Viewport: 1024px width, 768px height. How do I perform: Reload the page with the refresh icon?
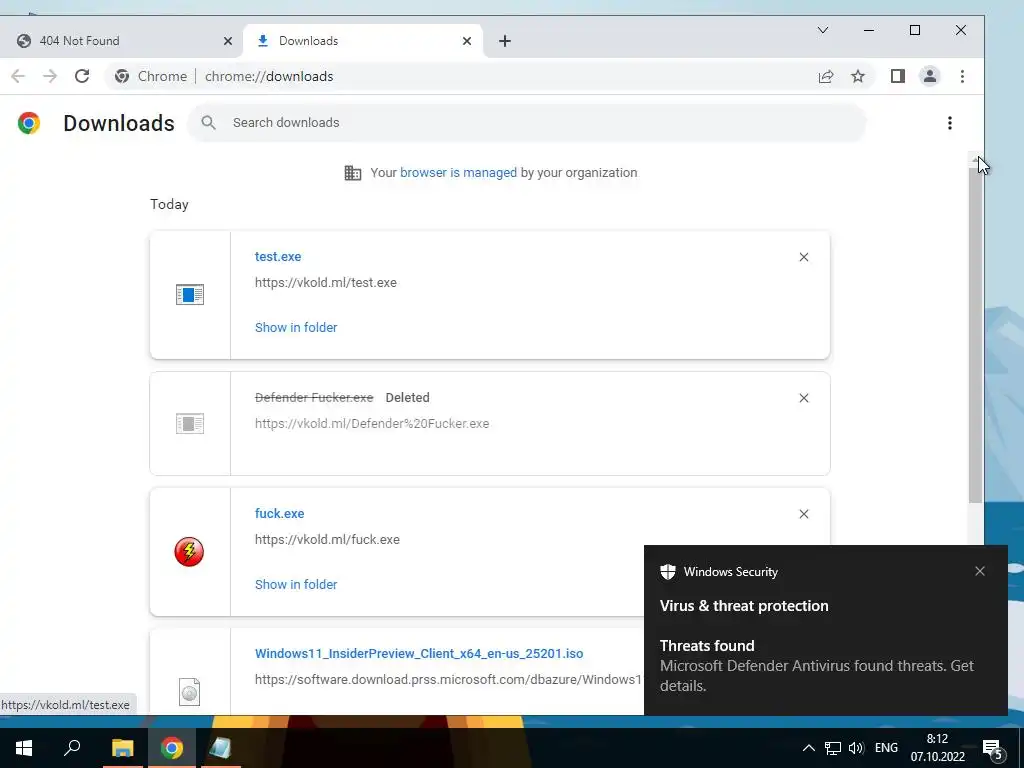(82, 76)
